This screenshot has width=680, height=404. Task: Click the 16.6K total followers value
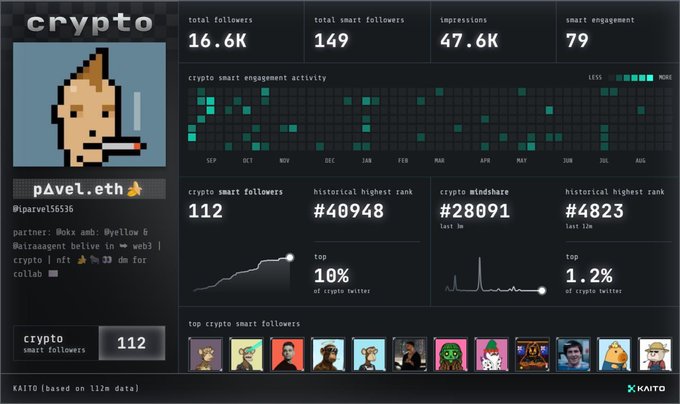tap(217, 41)
